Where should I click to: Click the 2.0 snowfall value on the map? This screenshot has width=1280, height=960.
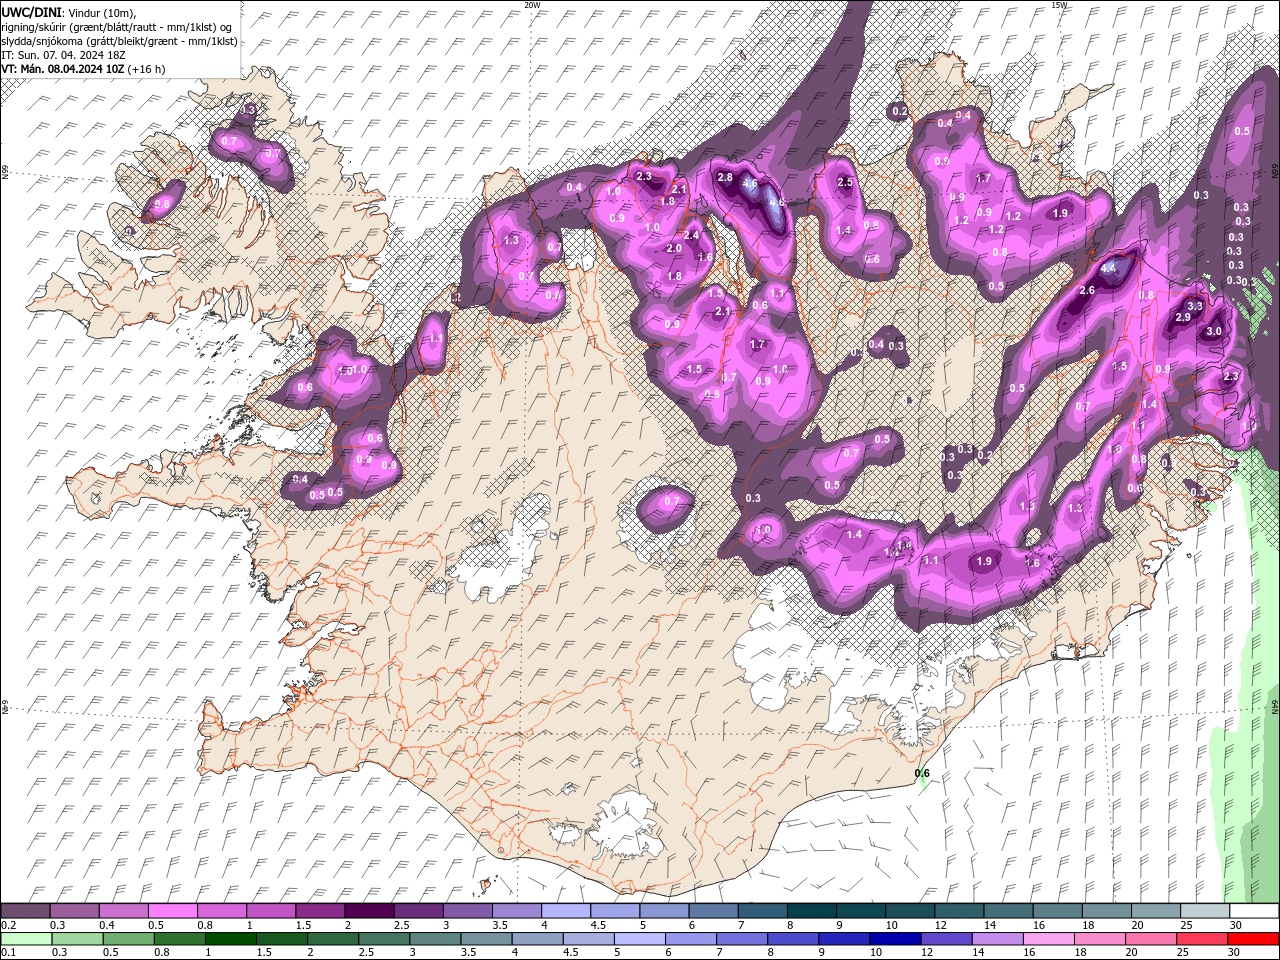(x=674, y=248)
